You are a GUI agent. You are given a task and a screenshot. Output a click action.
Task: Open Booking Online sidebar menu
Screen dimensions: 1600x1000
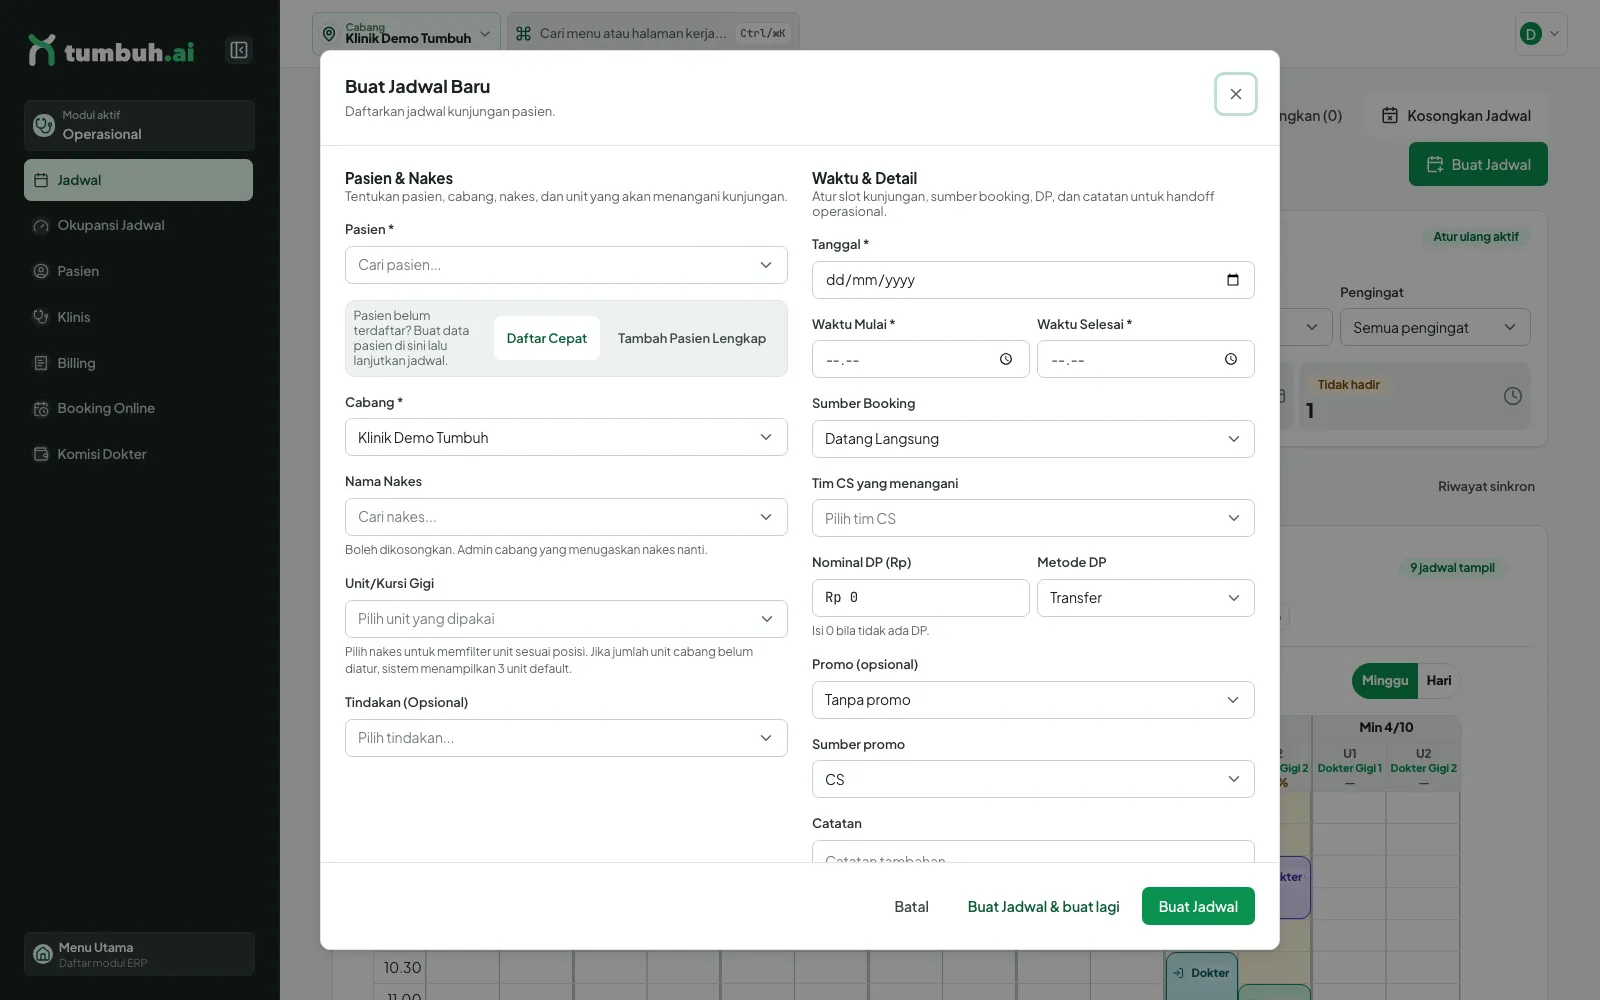[138, 408]
